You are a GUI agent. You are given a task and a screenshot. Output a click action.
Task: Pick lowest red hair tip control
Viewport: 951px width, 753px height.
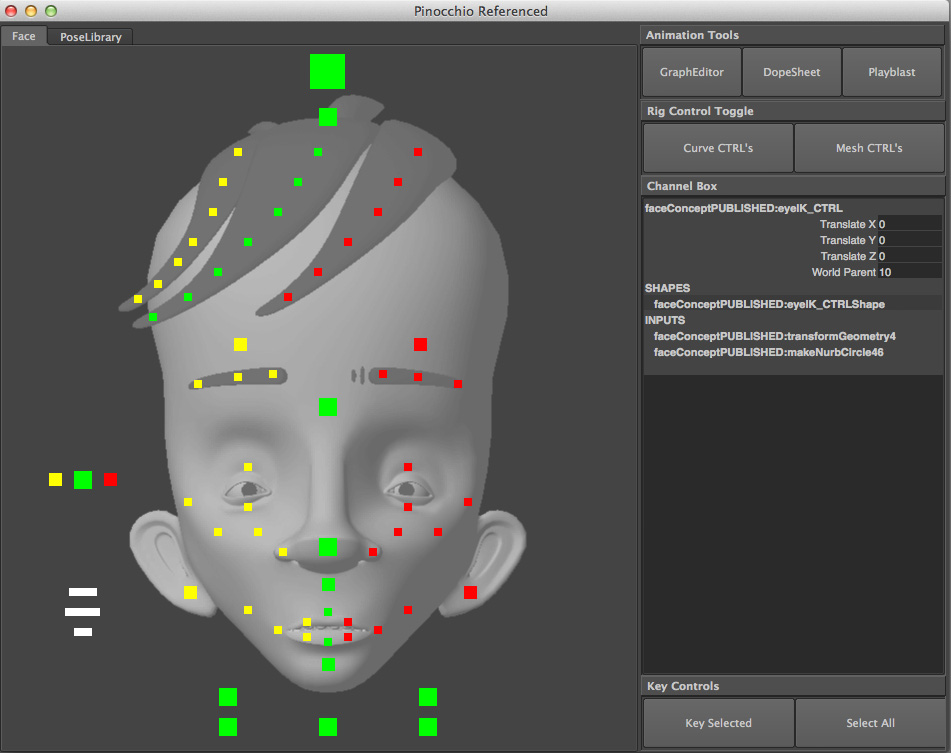tap(288, 297)
